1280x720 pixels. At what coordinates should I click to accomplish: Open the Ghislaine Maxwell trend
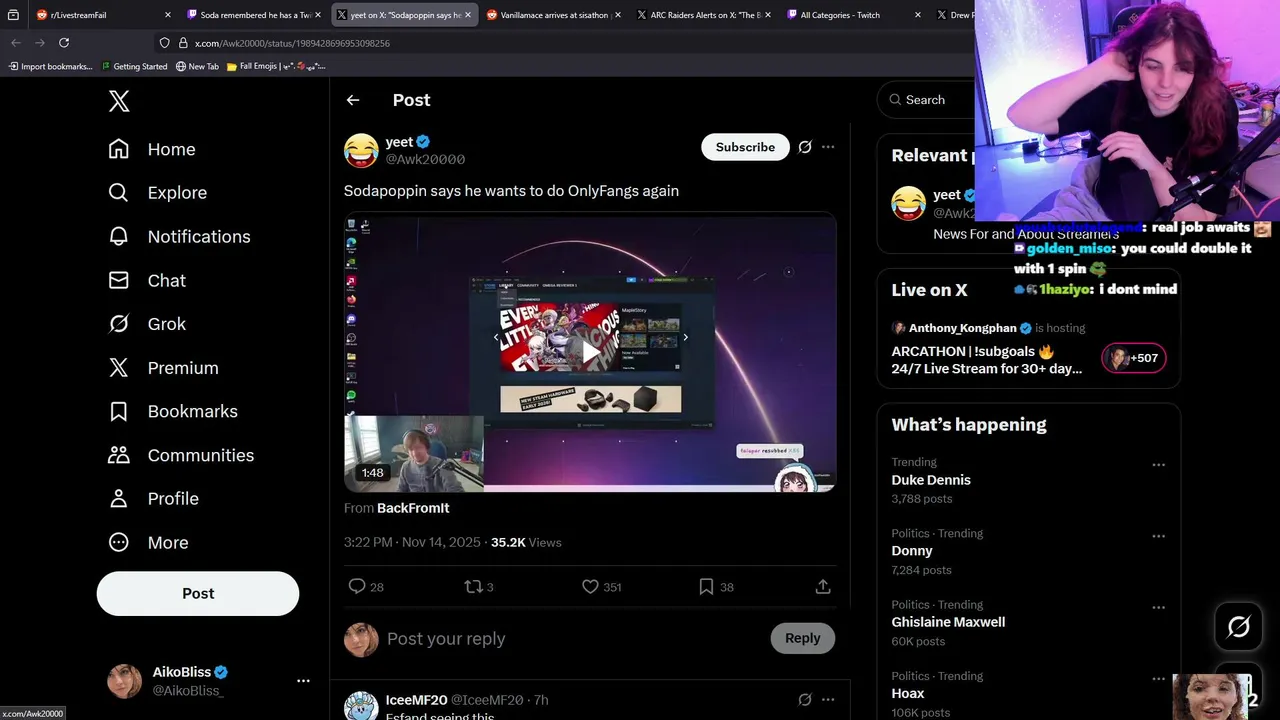click(x=948, y=622)
